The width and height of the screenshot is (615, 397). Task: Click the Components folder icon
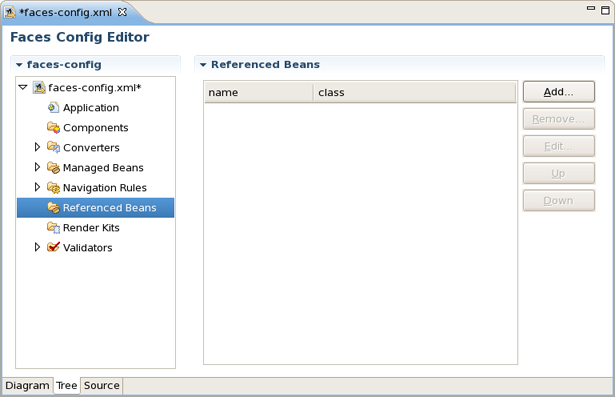click(x=53, y=127)
